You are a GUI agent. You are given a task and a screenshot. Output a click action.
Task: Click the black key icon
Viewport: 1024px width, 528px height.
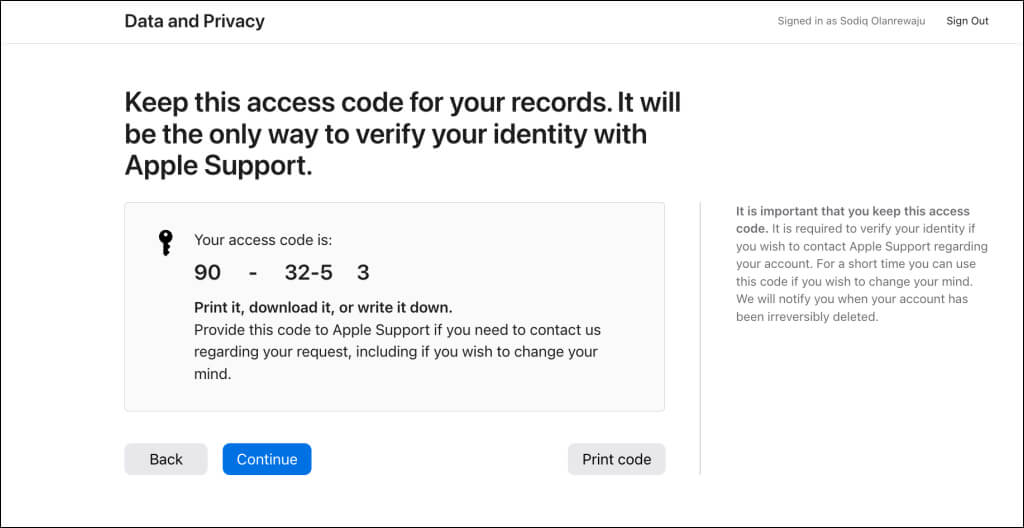[166, 242]
